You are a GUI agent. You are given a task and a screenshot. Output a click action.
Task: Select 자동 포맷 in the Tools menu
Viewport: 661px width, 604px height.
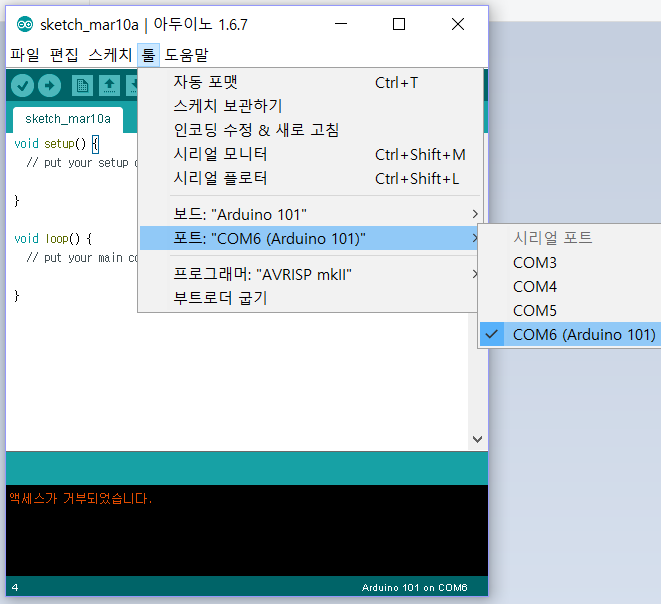point(310,82)
